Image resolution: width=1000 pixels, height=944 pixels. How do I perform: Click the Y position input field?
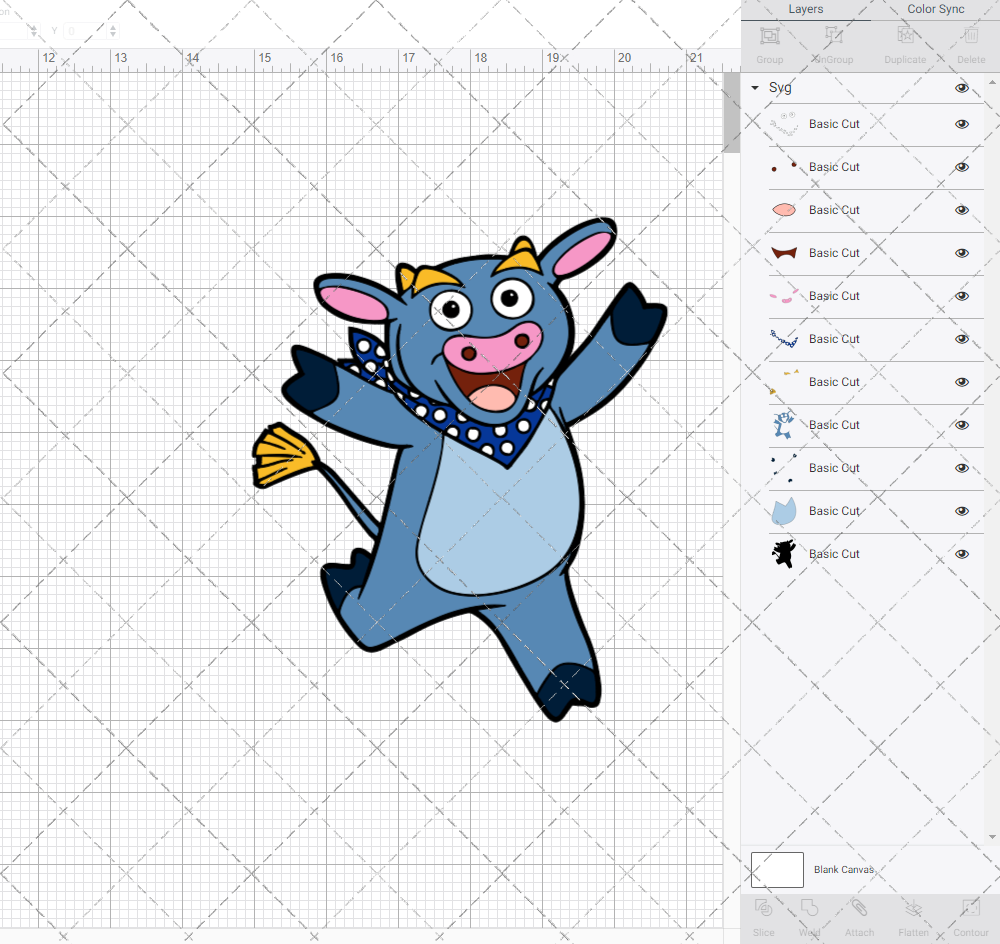[x=85, y=31]
